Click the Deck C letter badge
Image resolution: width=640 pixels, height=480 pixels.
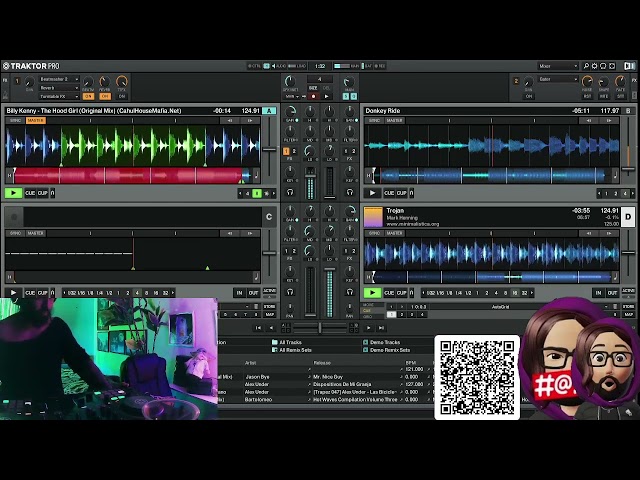269,217
